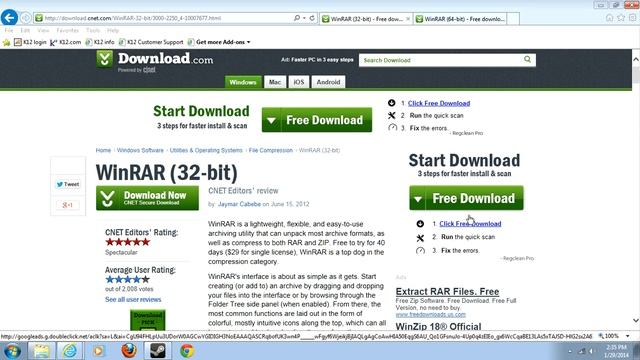This screenshot has height=360, width=640.
Task: Open the browser Tools gear icon
Action: pyautogui.click(x=633, y=18)
